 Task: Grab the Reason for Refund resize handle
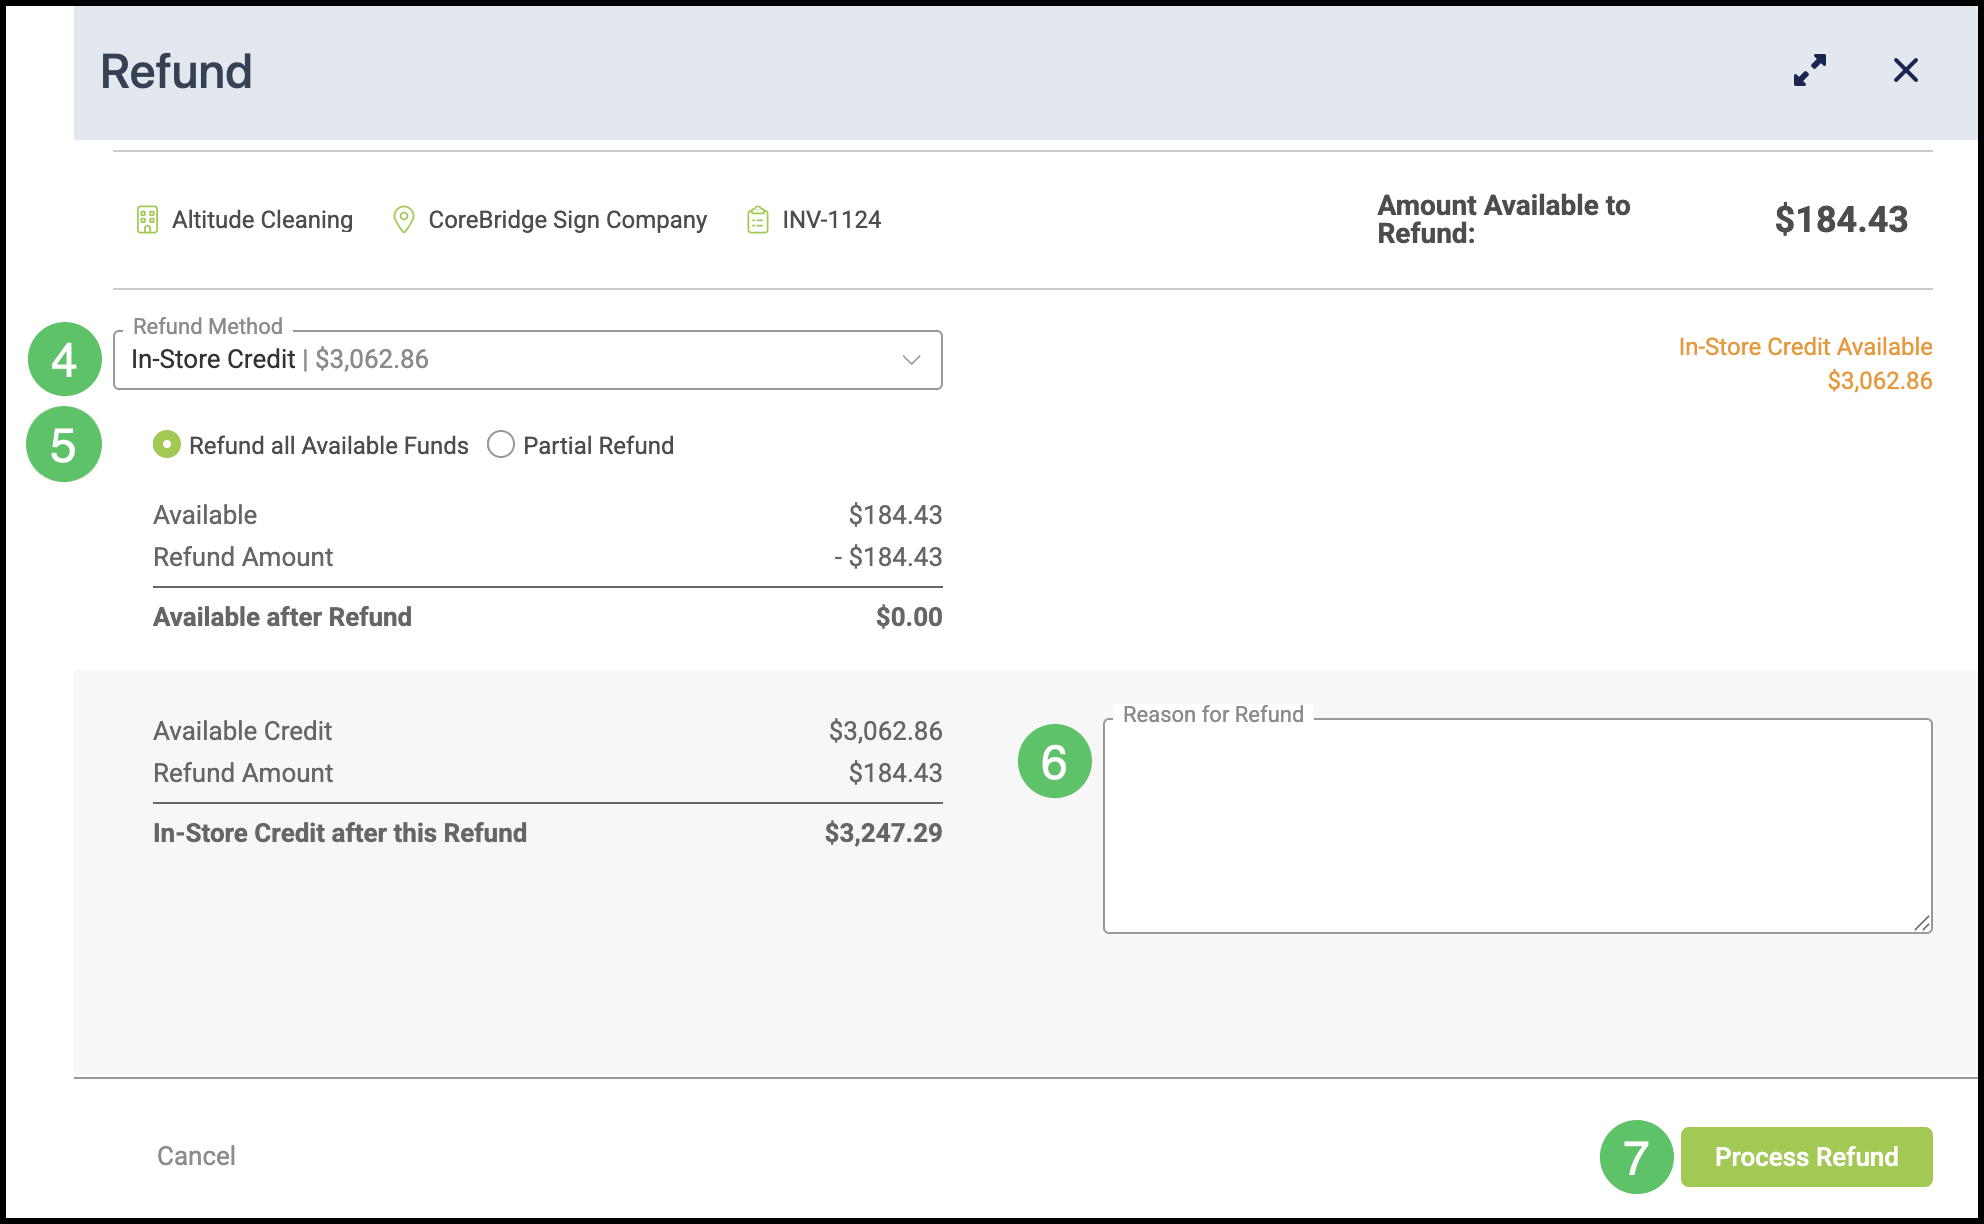coord(1922,923)
